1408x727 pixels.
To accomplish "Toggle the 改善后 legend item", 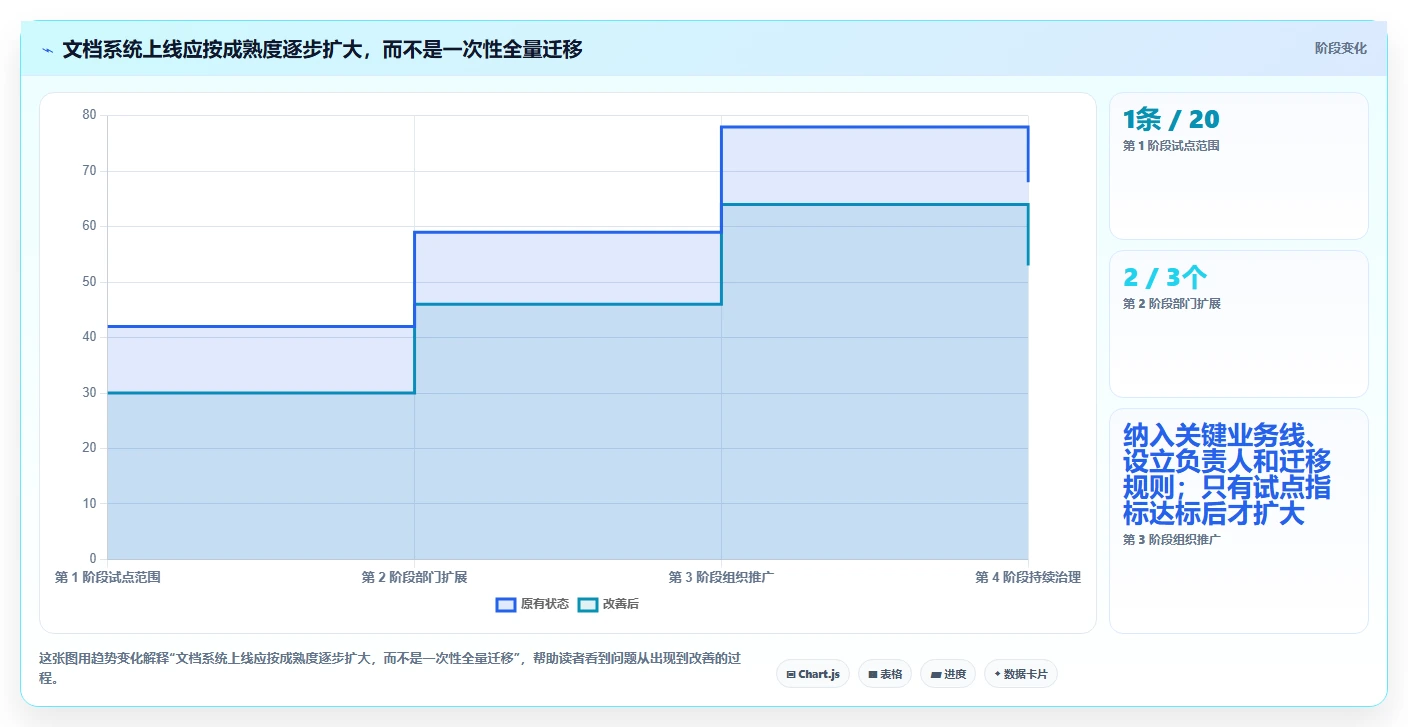I will 609,604.
